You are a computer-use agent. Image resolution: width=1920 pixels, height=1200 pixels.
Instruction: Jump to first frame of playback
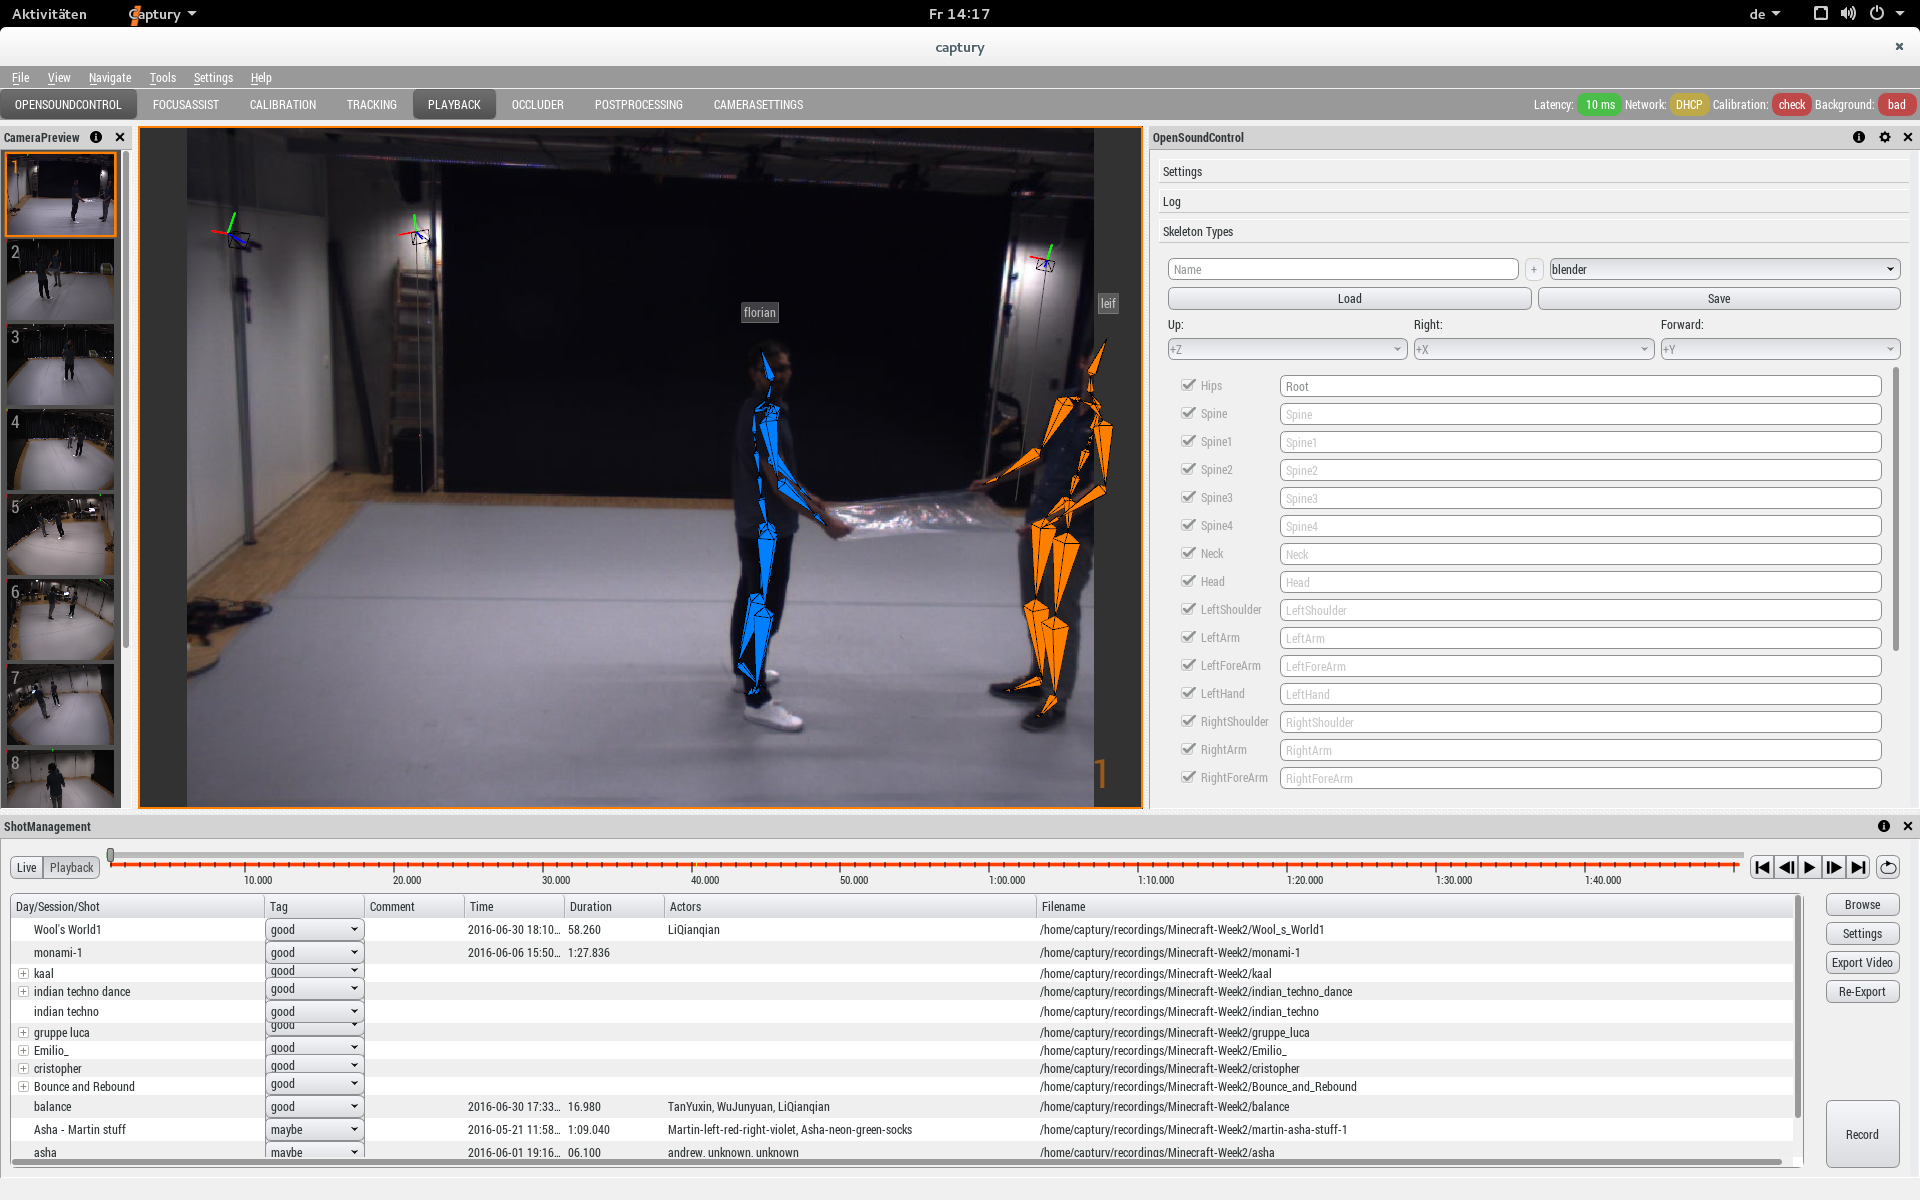point(1762,867)
